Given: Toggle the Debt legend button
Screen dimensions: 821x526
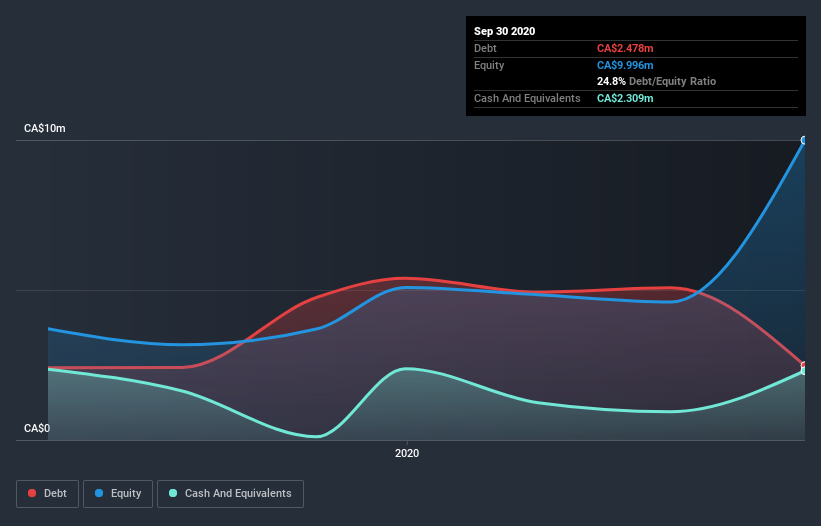Looking at the screenshot, I should click(x=47, y=494).
